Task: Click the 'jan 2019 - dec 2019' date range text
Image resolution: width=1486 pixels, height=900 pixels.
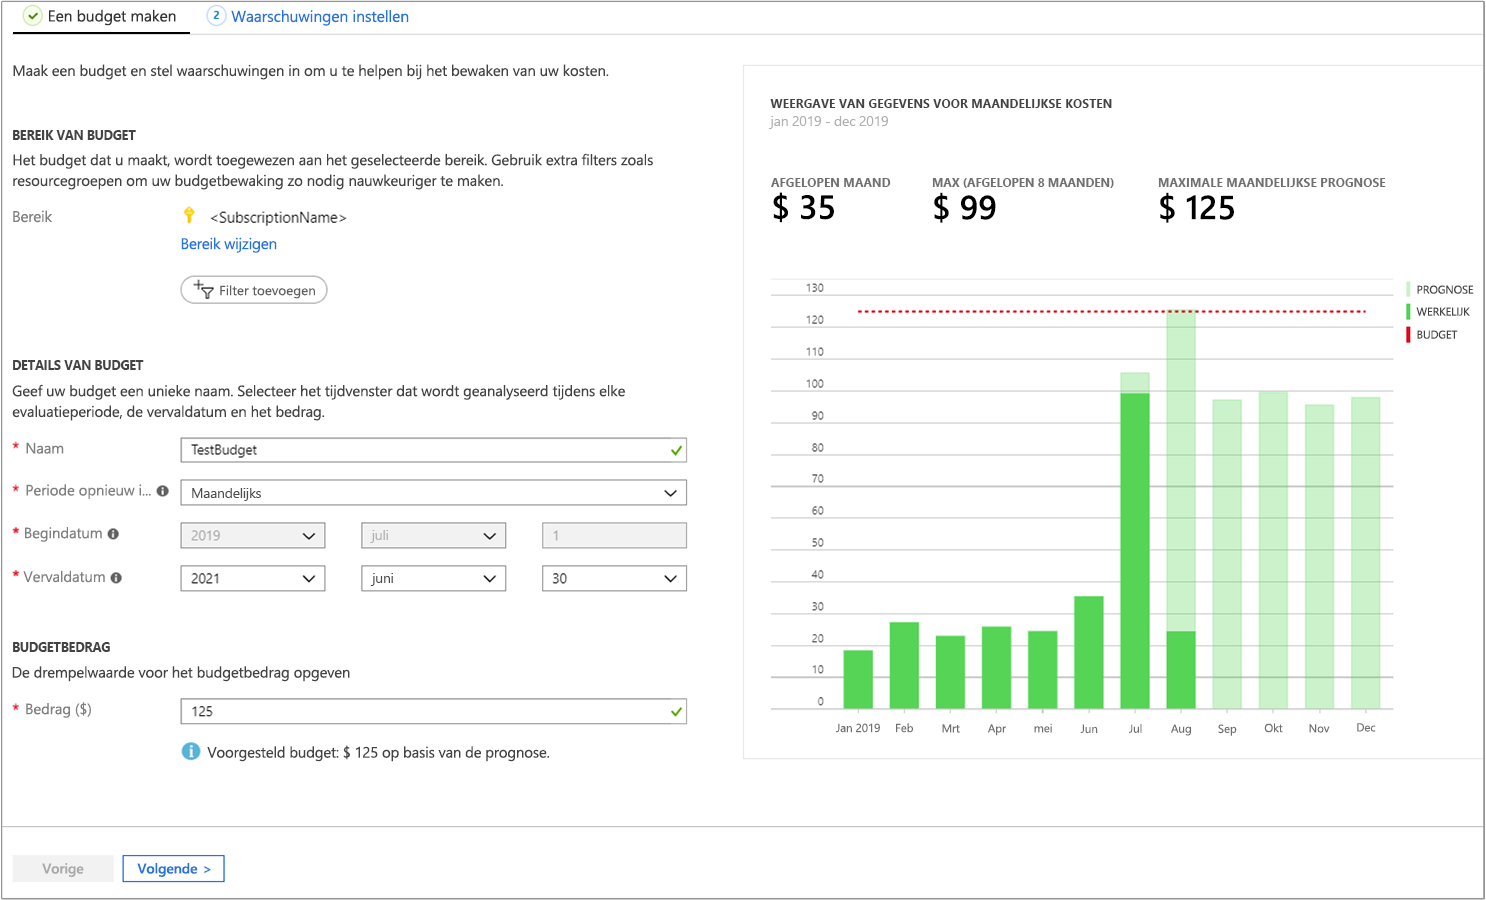Action: [x=829, y=121]
